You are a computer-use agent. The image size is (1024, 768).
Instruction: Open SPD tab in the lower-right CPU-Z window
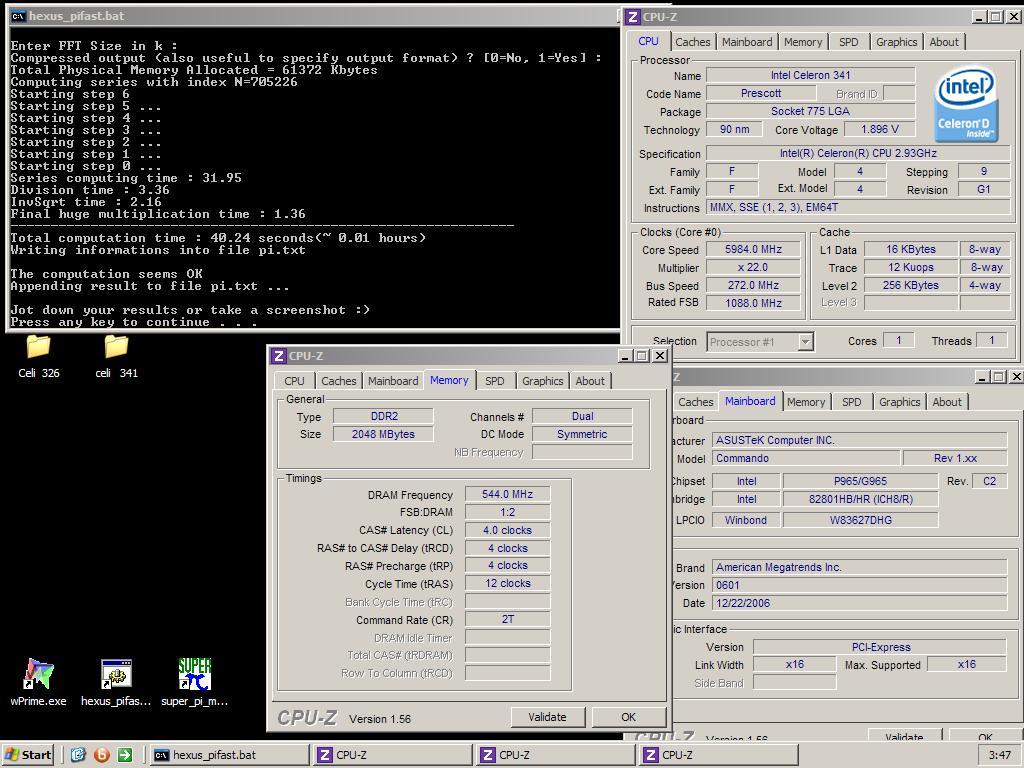coord(852,402)
